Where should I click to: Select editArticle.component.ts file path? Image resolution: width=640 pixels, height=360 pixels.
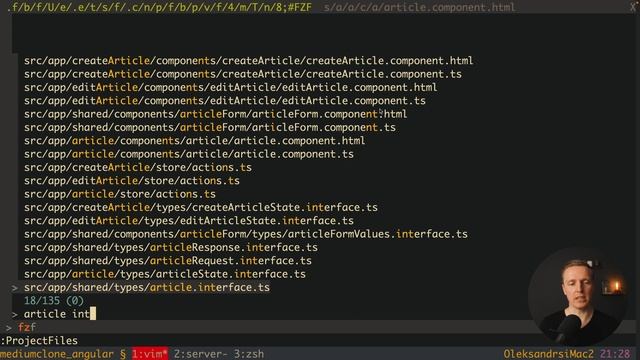(224, 101)
